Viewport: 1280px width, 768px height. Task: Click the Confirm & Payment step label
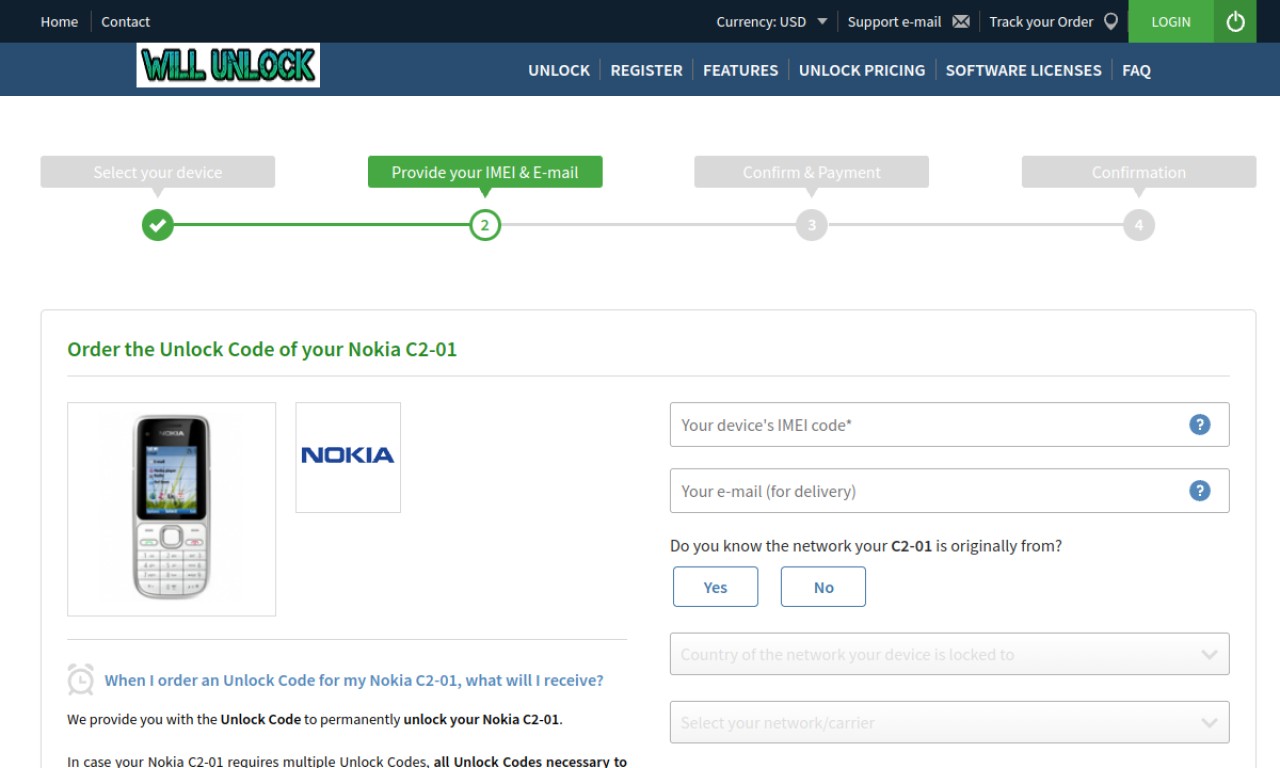click(x=811, y=172)
